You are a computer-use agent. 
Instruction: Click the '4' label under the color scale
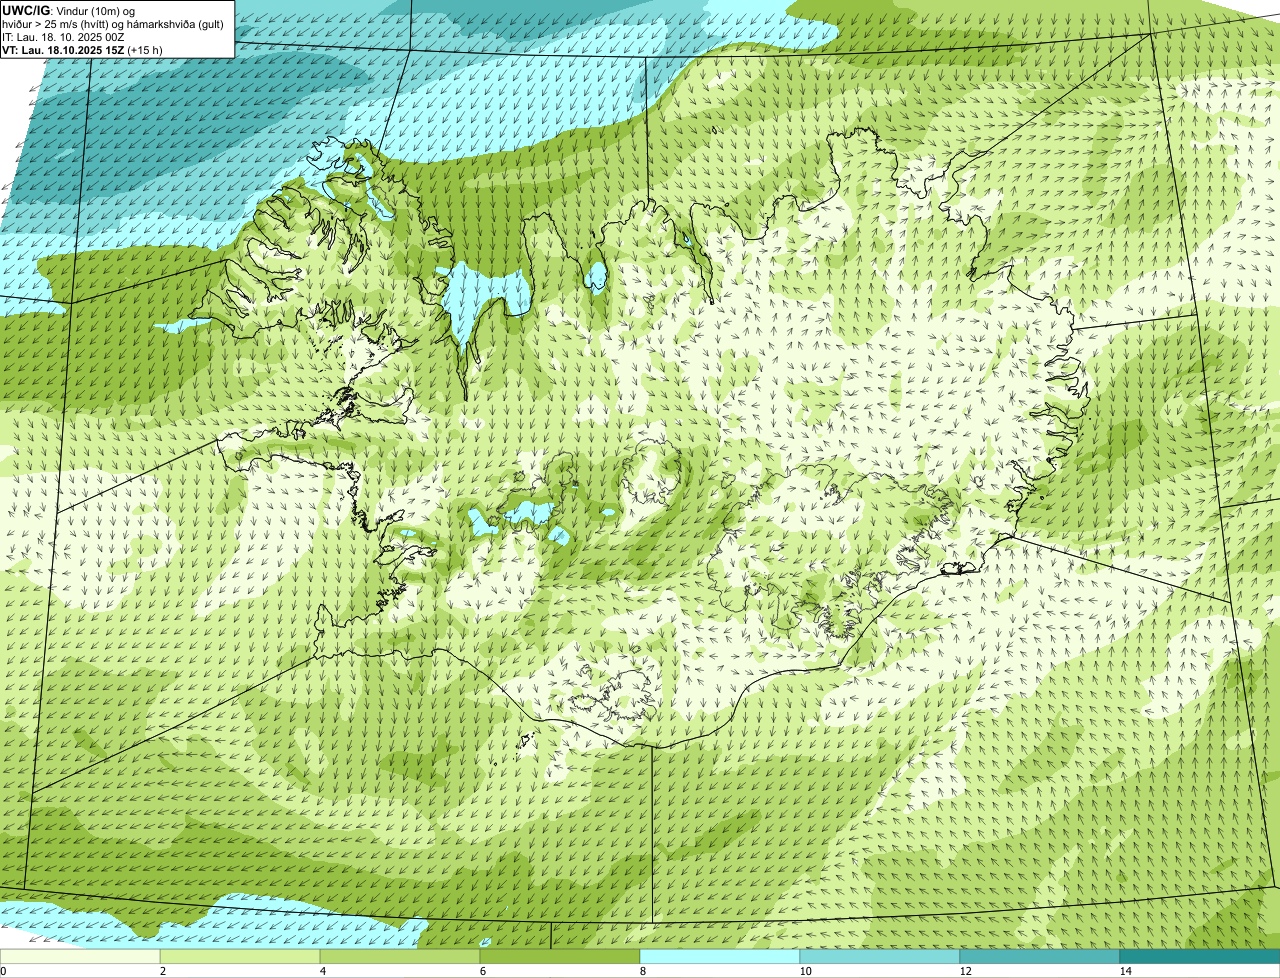322,971
